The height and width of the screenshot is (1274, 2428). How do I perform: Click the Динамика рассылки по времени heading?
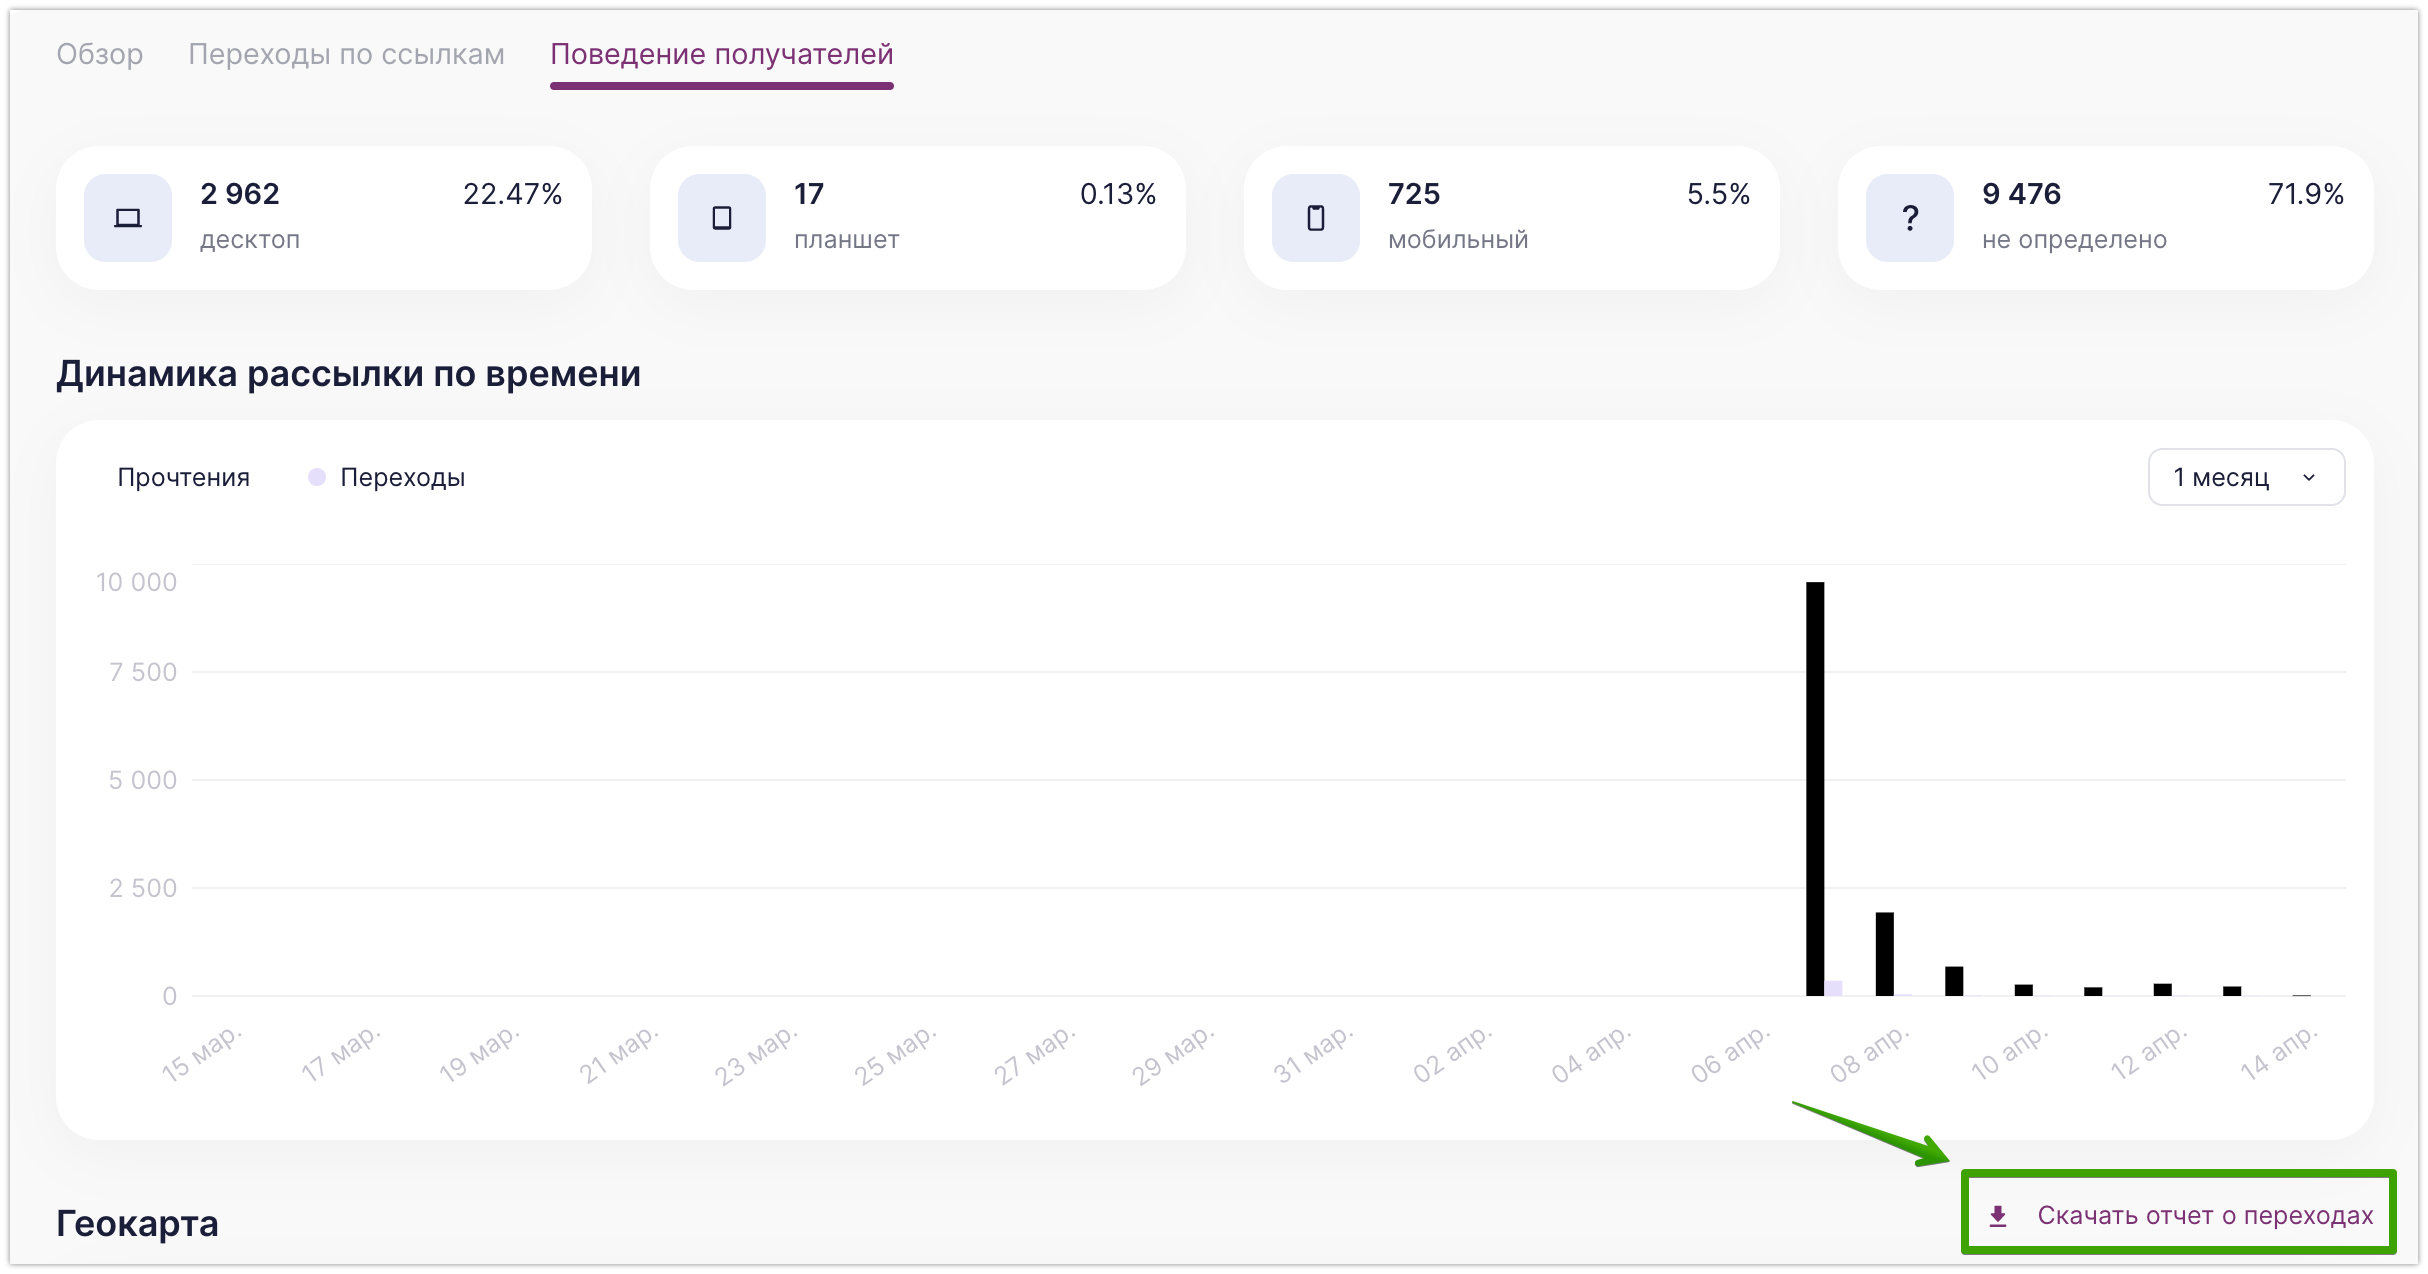[x=348, y=374]
